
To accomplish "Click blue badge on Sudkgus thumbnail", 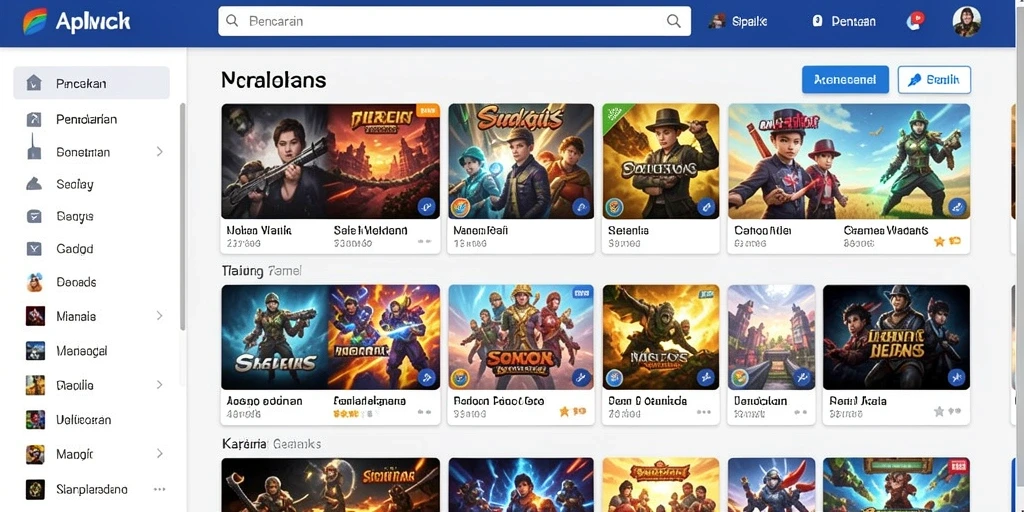I will coord(581,207).
